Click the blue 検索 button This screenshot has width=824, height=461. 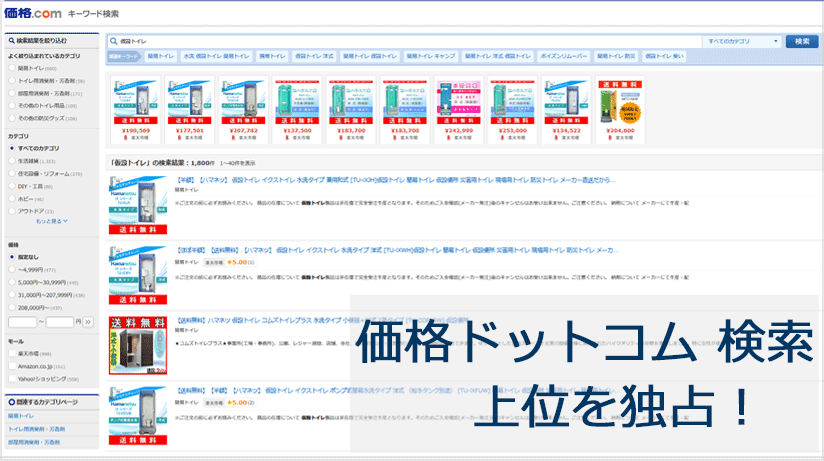802,41
